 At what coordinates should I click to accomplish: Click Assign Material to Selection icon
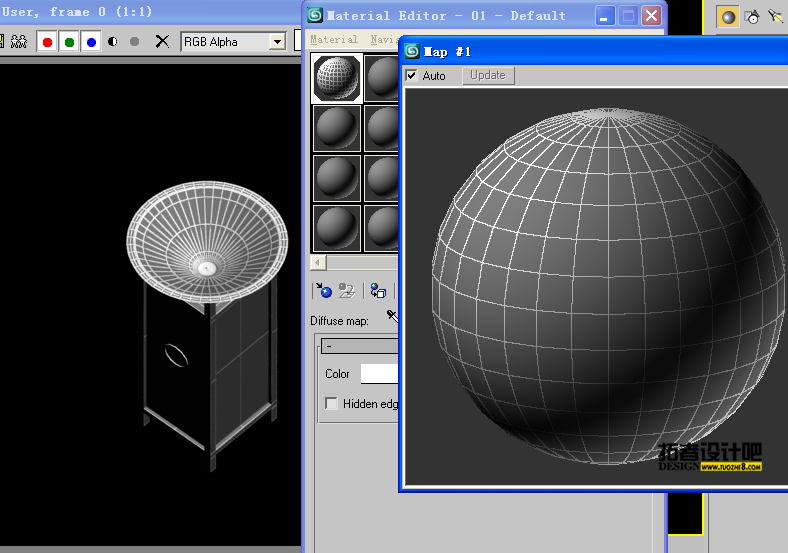click(378, 291)
